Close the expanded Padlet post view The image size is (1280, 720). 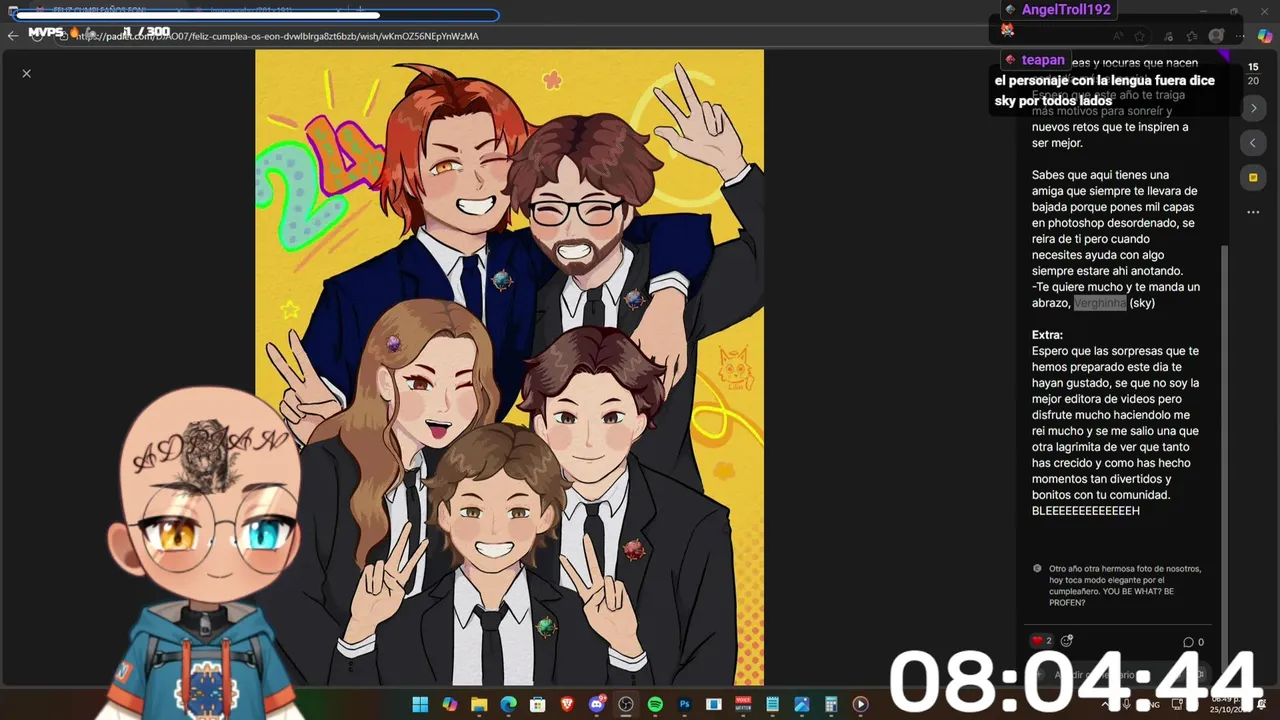click(x=27, y=73)
